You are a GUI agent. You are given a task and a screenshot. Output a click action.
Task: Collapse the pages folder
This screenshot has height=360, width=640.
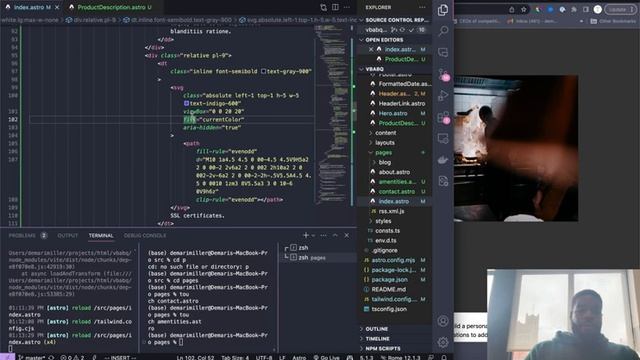383,153
